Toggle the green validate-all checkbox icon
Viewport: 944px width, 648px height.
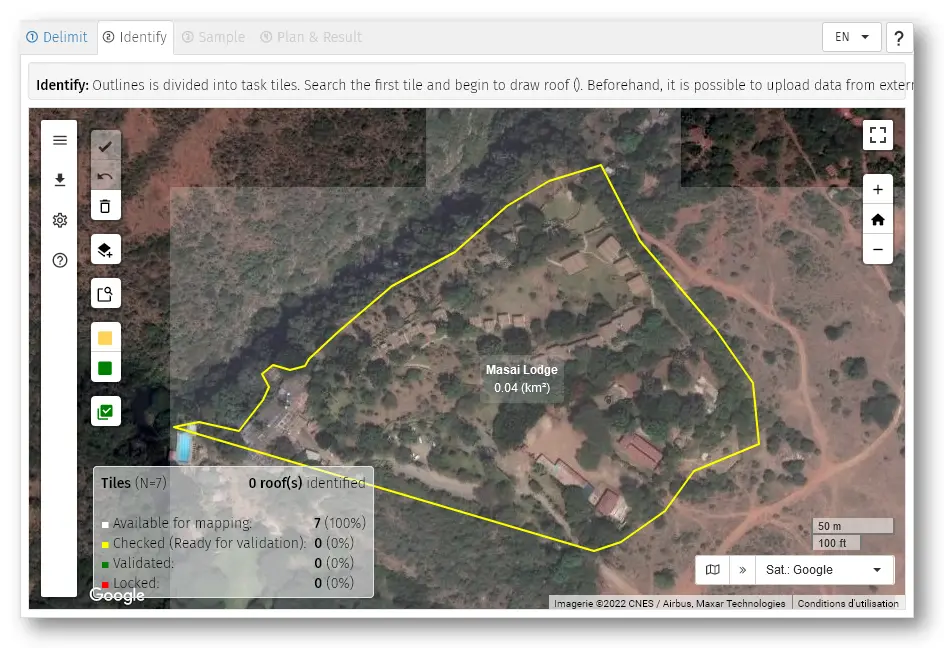[x=106, y=411]
